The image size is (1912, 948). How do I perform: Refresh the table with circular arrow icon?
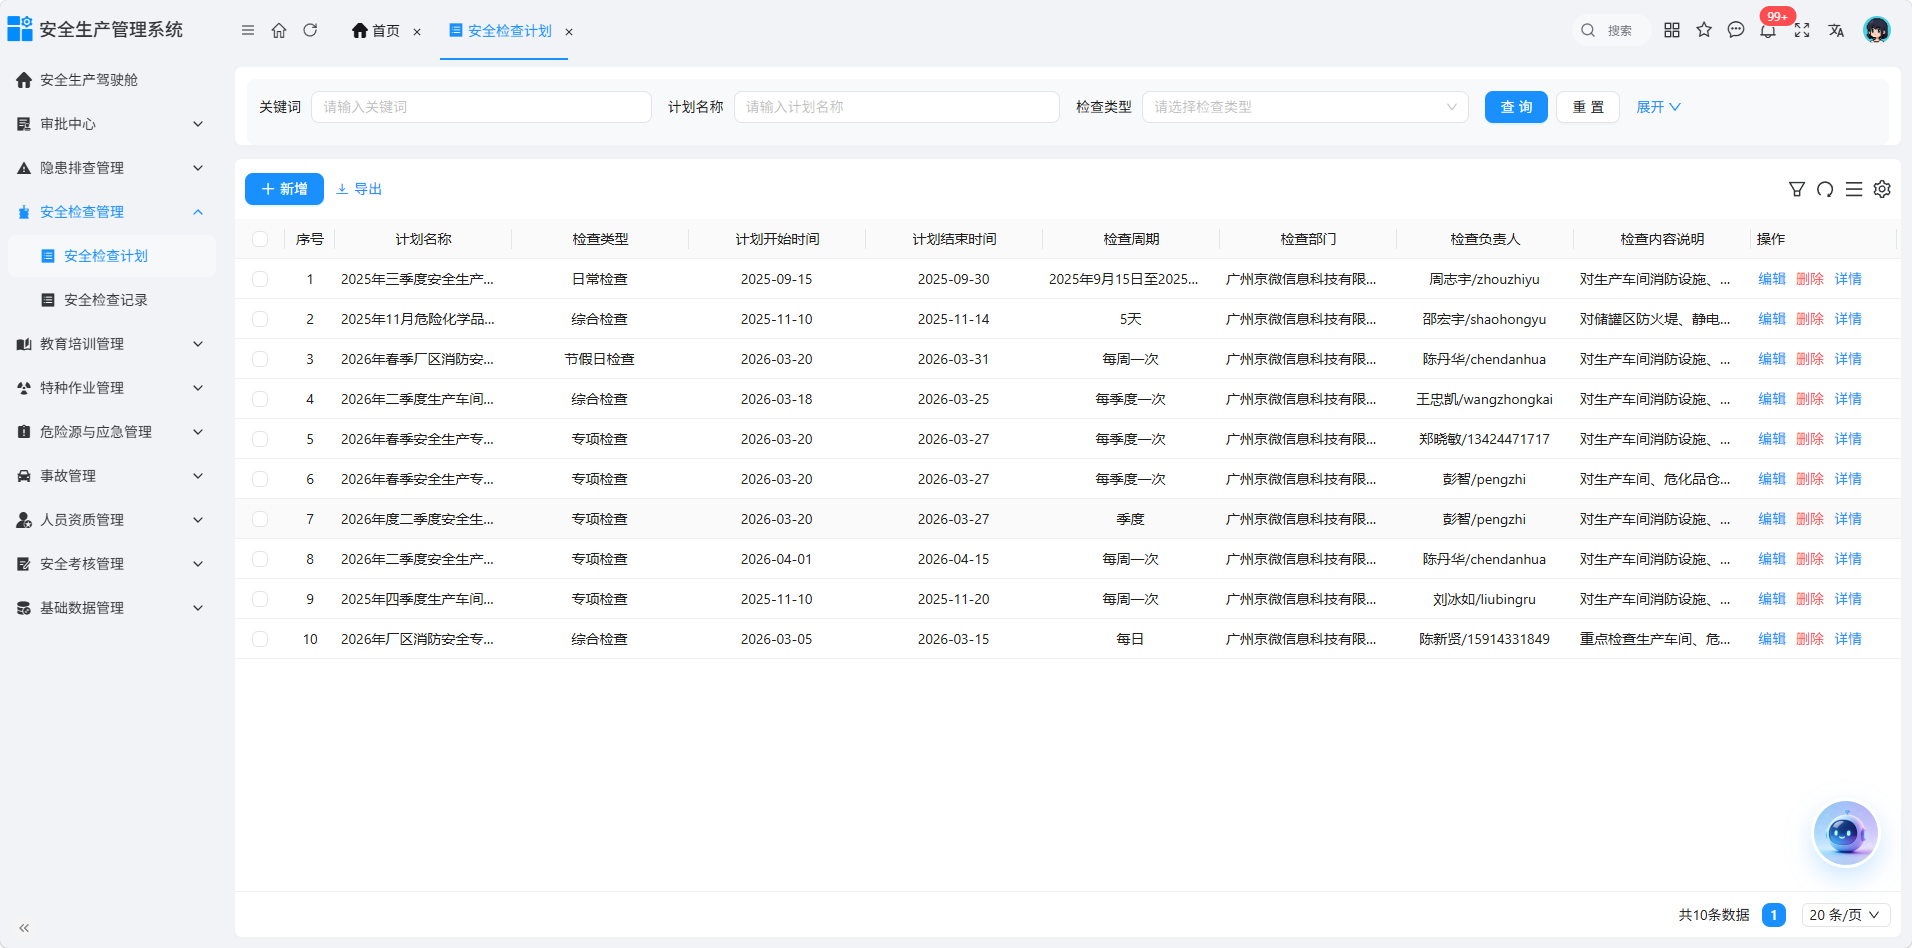tap(1825, 189)
